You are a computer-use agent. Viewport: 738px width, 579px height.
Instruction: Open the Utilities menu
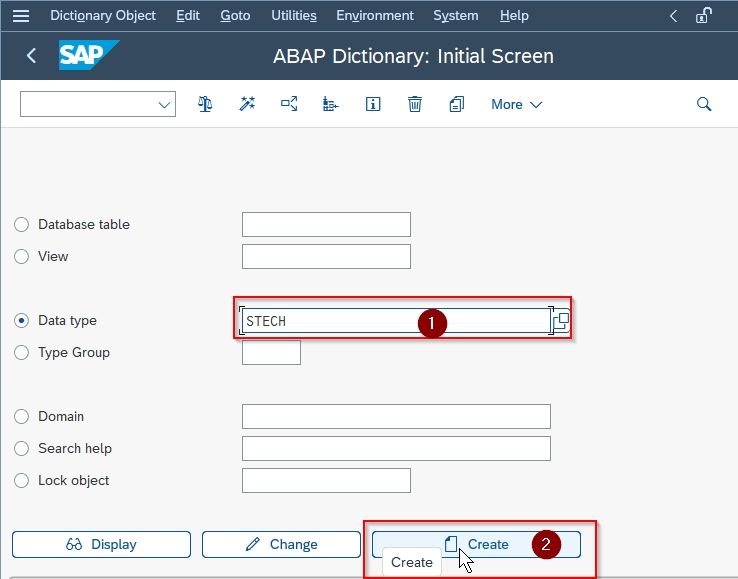(294, 16)
